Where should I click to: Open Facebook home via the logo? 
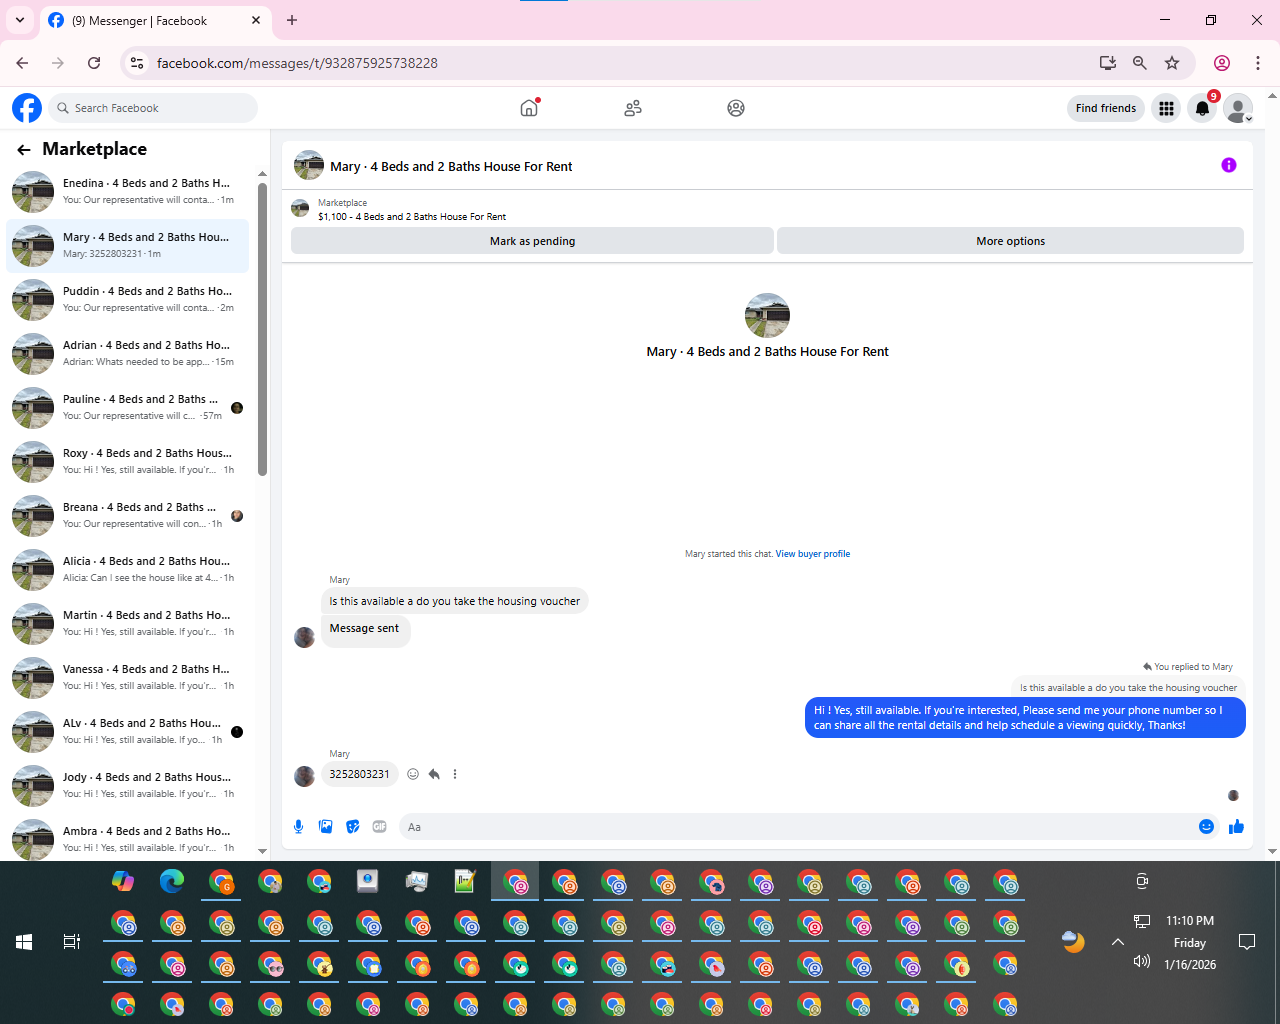pos(27,108)
